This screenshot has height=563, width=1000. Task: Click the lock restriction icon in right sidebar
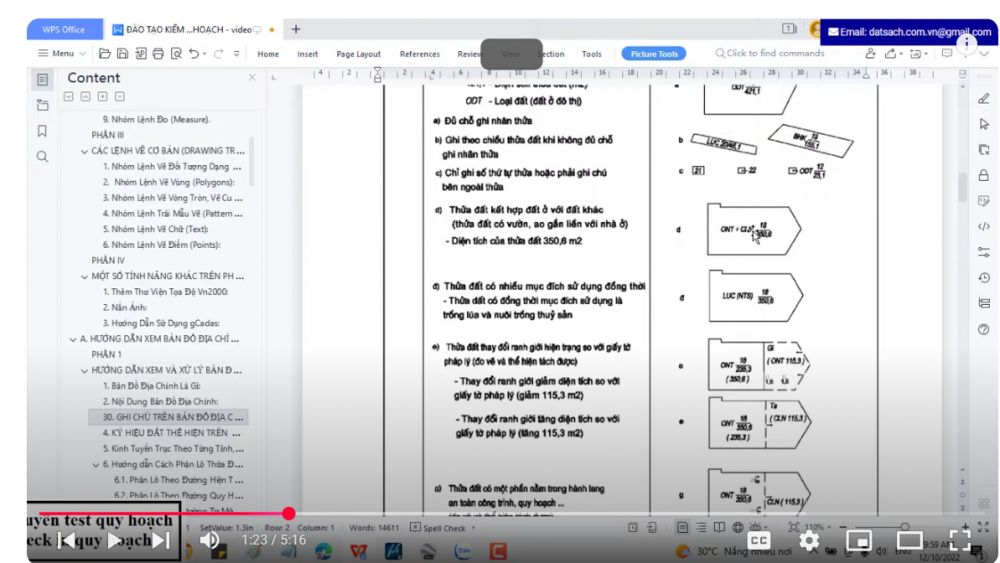pos(984,175)
